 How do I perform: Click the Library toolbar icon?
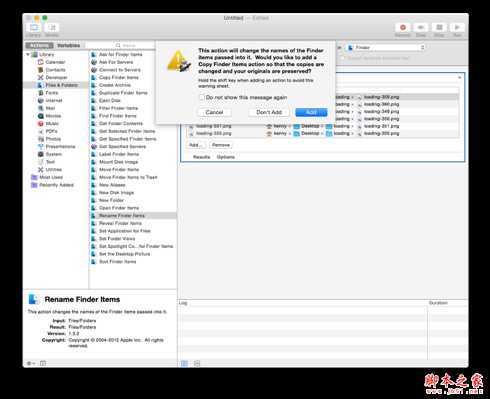(x=34, y=27)
